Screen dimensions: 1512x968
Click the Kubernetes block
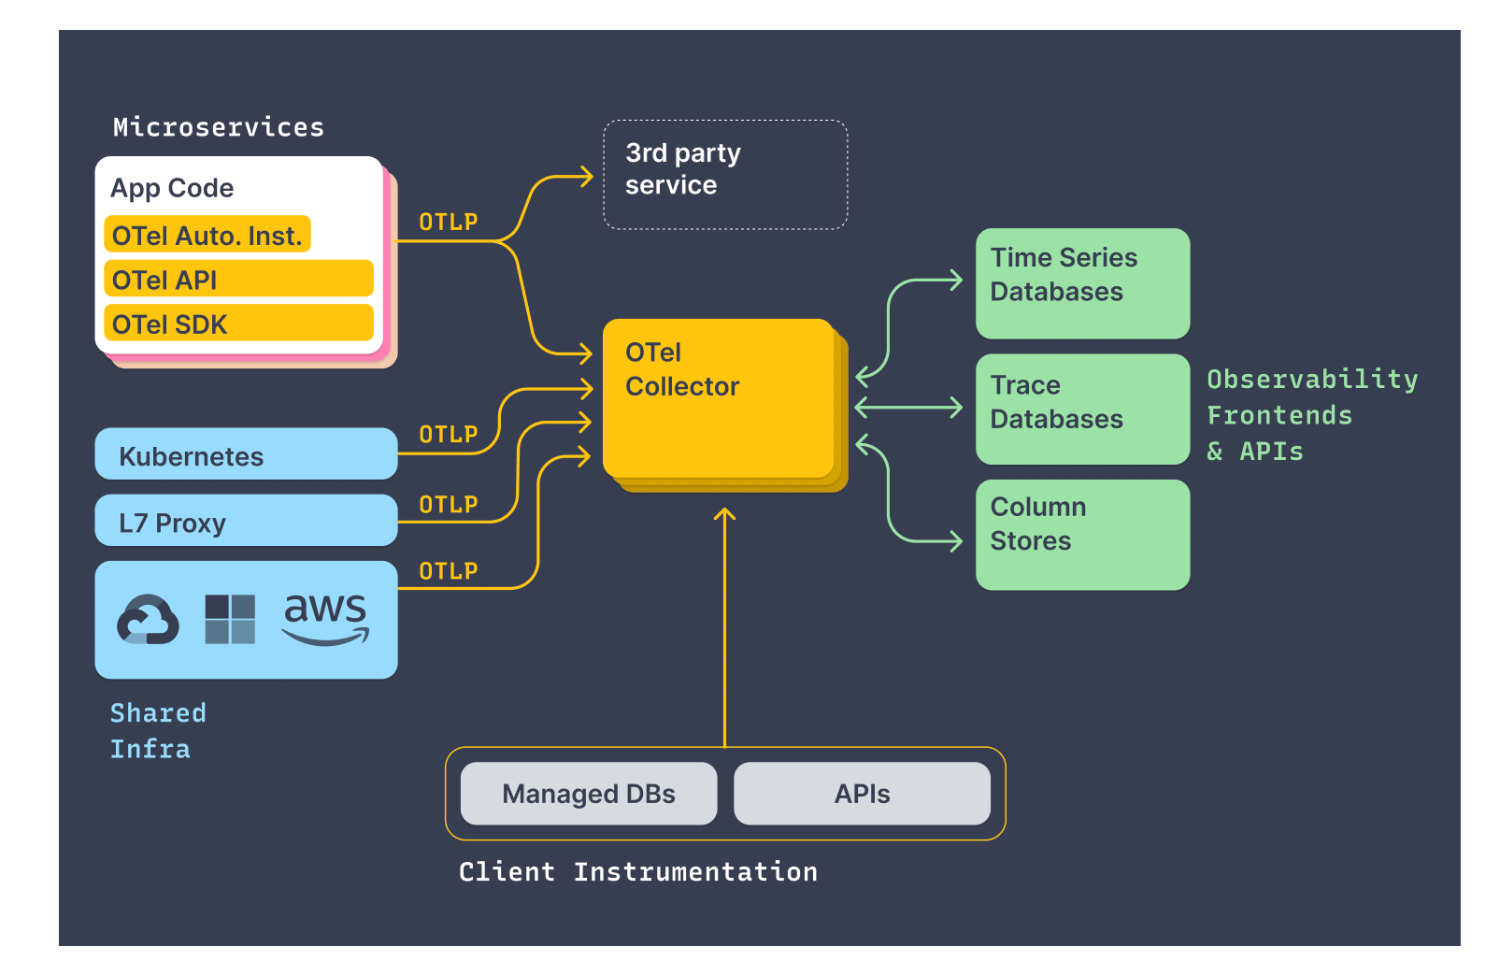click(246, 455)
